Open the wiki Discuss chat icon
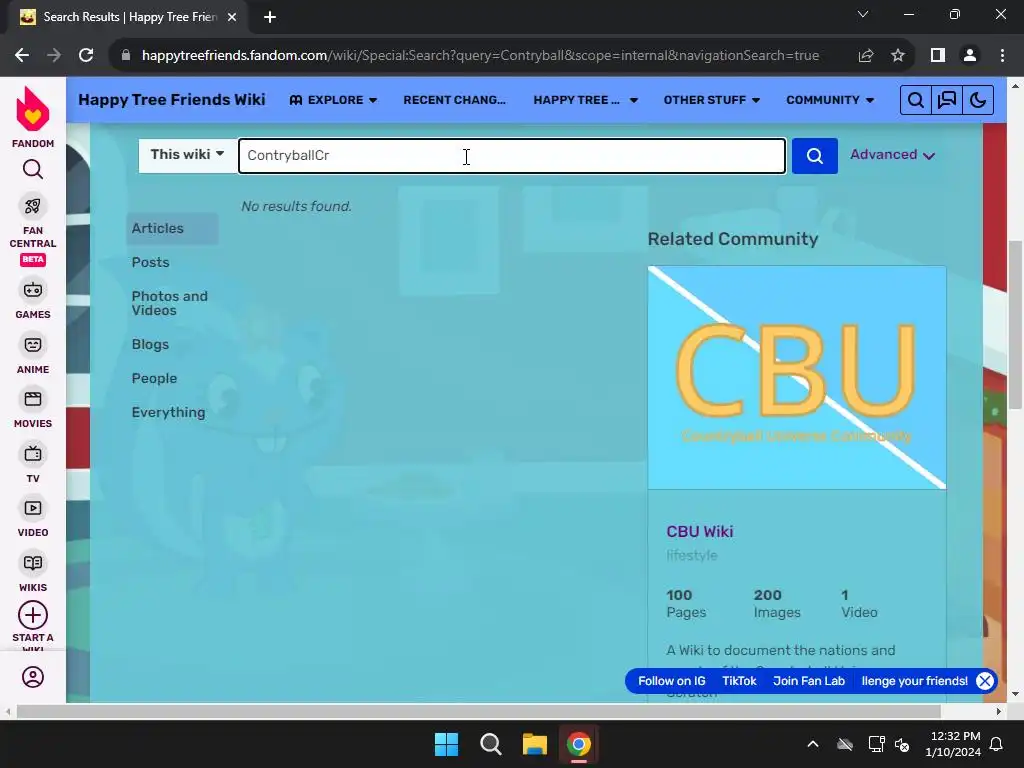Image resolution: width=1024 pixels, height=768 pixels. pos(947,100)
